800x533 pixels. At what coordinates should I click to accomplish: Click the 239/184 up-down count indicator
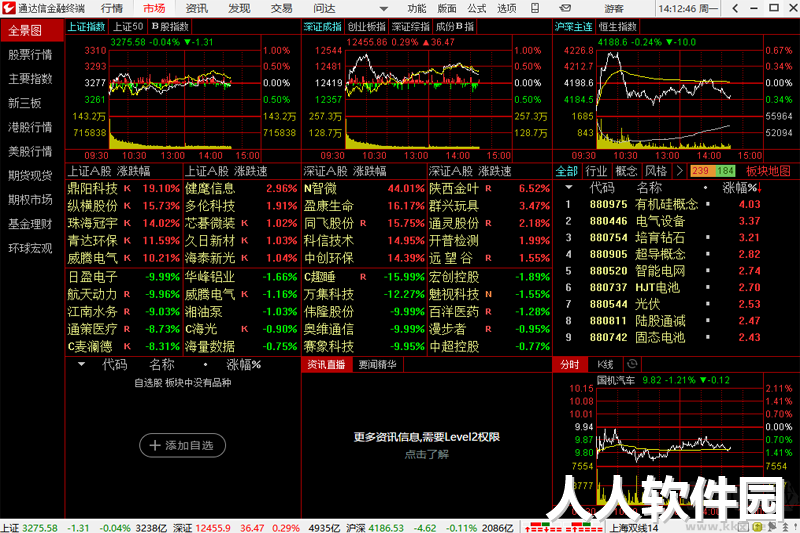[713, 171]
